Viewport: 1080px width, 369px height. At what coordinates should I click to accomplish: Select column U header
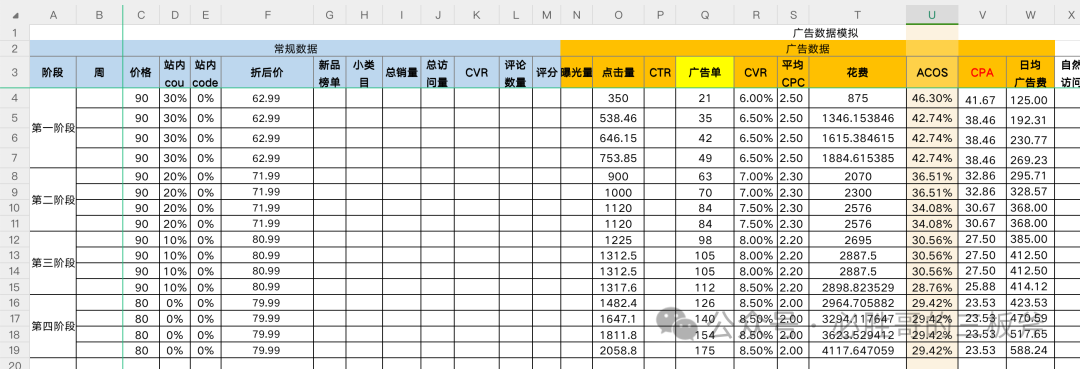(x=932, y=14)
